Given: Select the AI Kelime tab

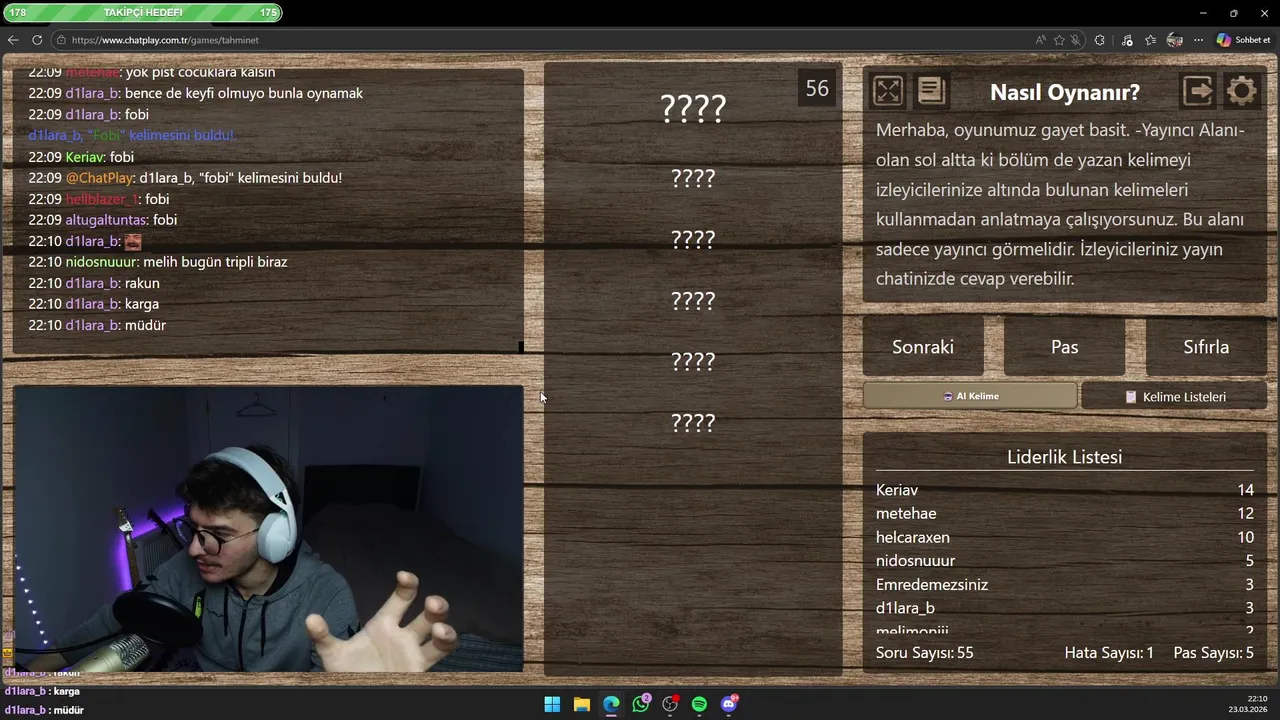Looking at the screenshot, I should pos(970,396).
